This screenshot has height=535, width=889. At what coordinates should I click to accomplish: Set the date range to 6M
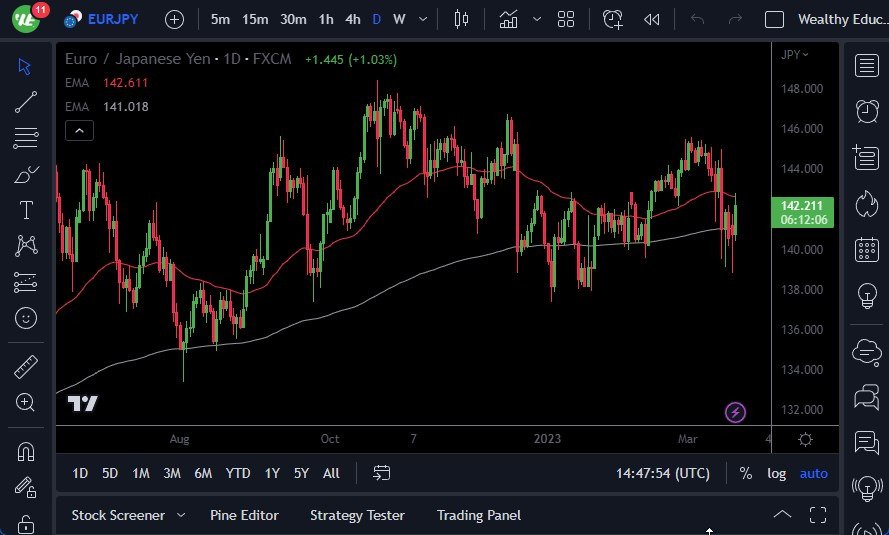pos(203,473)
